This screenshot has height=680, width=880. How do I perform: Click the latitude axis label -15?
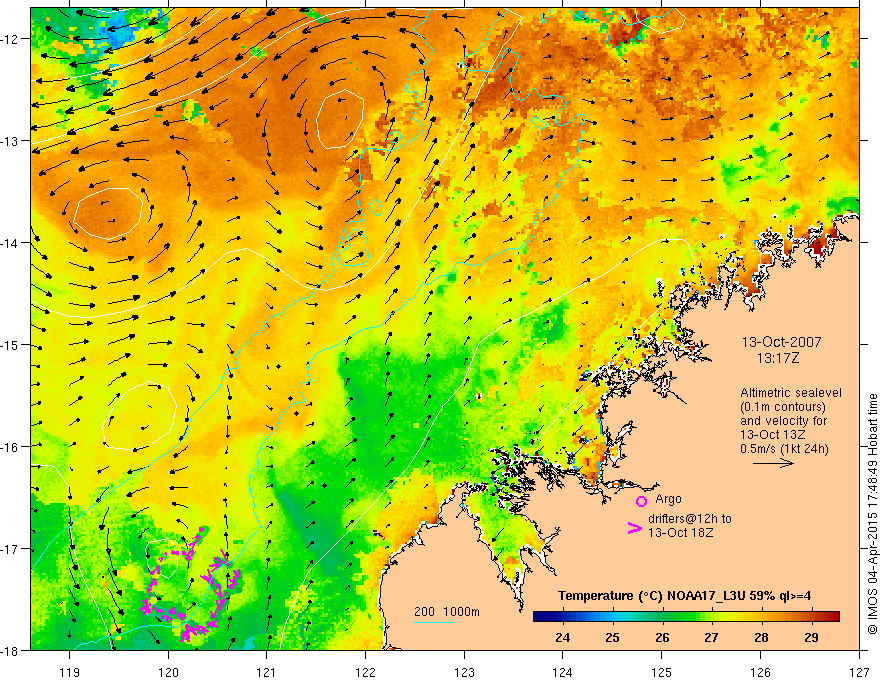[10, 345]
